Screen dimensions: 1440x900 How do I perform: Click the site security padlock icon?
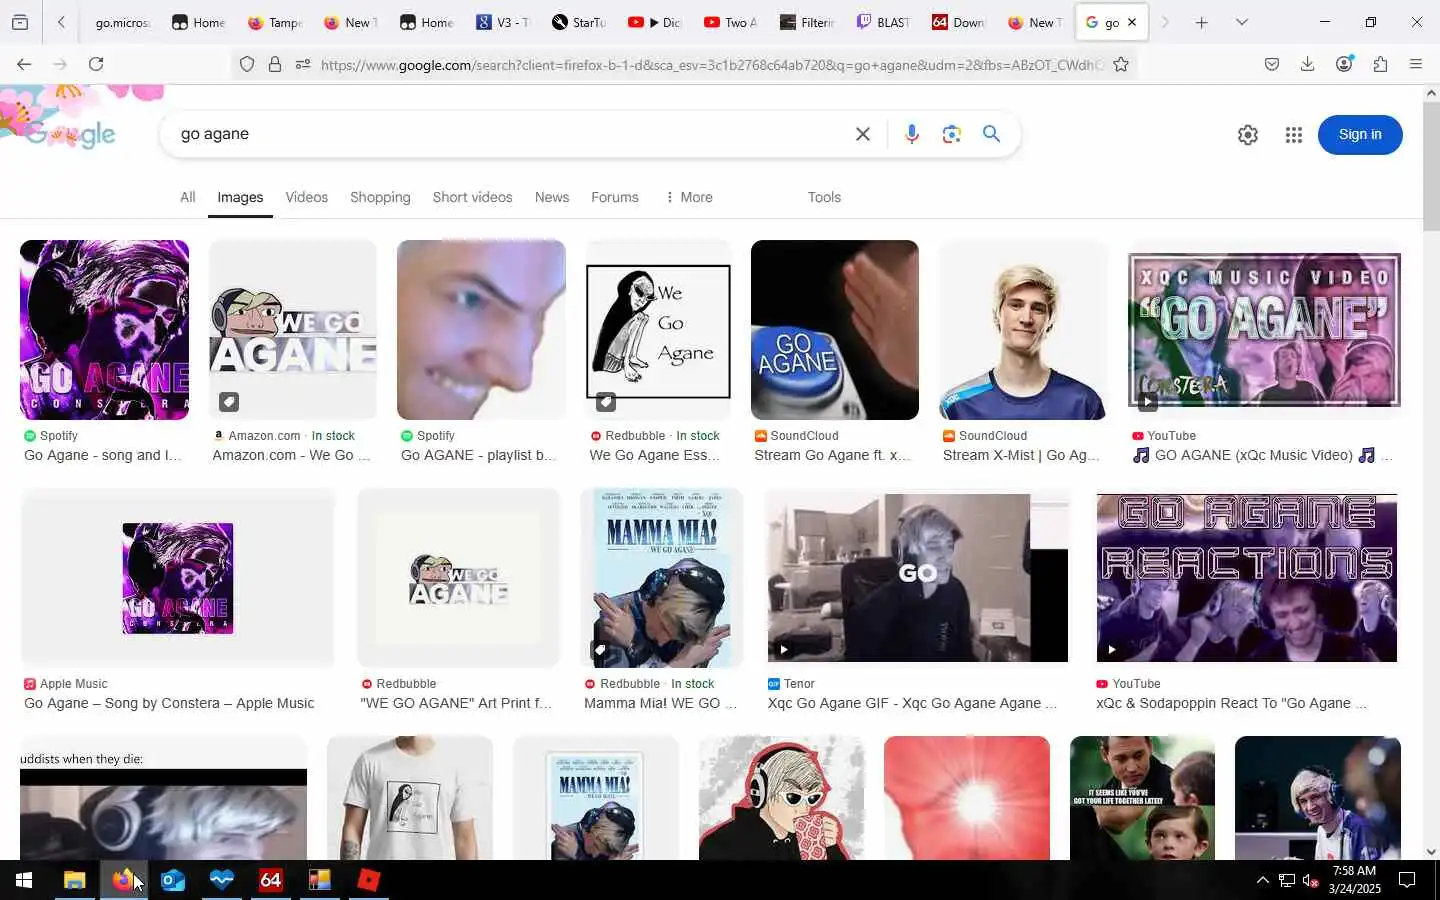275,64
